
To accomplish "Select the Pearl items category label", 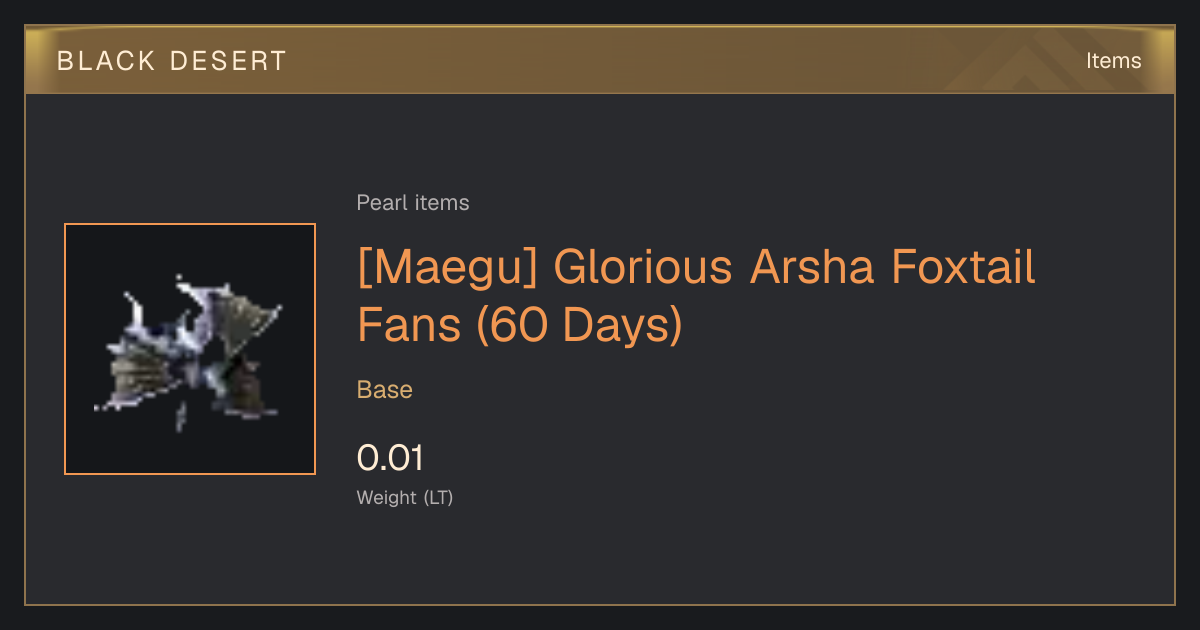I will tap(413, 203).
